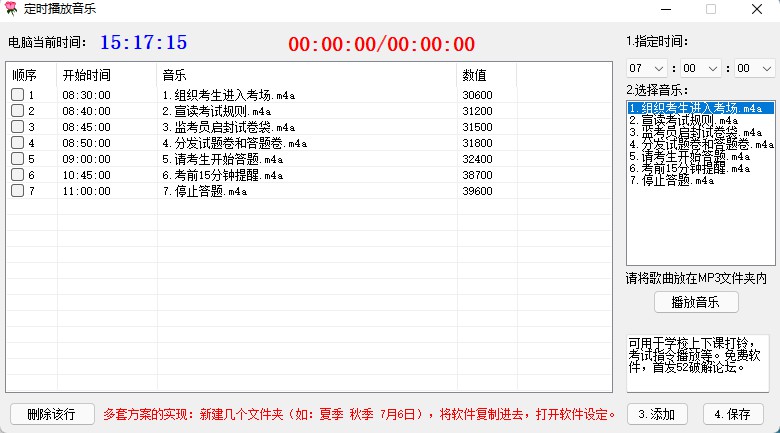
Task: Click the blue current time 15:17:15
Action: tap(144, 42)
